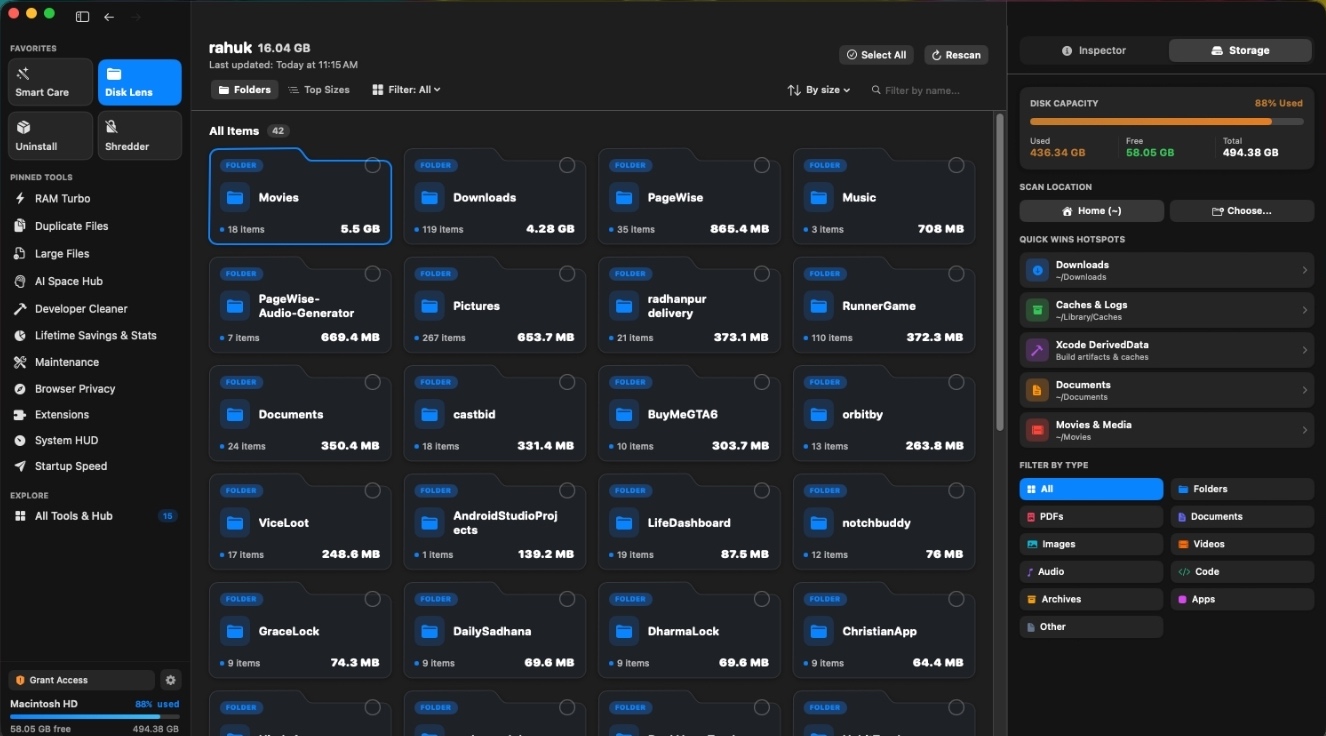The width and height of the screenshot is (1326, 736).
Task: Expand Downloads hotspot chevron
Action: point(1304,270)
